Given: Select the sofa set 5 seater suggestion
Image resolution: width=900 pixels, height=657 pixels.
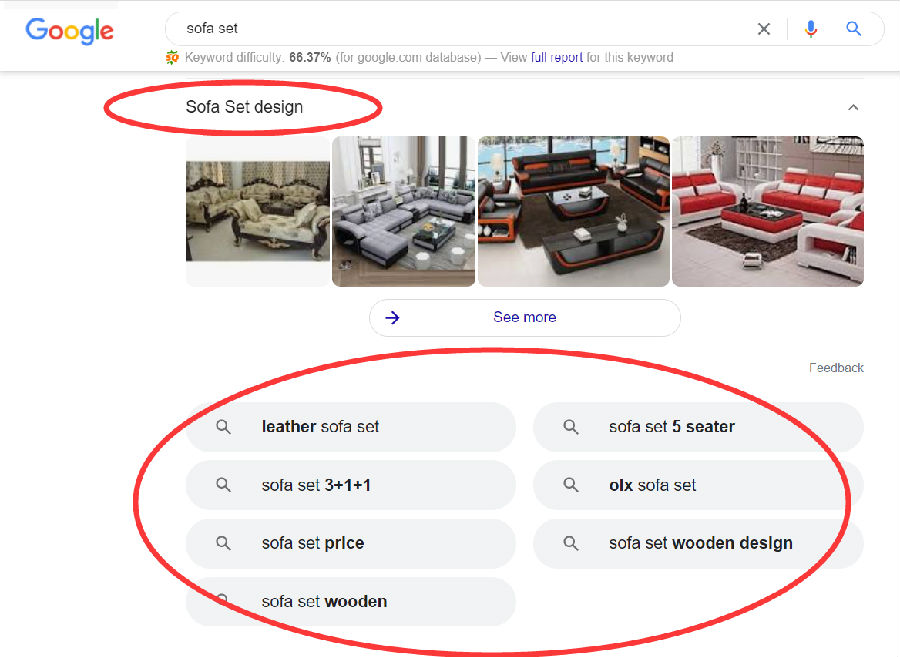Looking at the screenshot, I should click(698, 427).
